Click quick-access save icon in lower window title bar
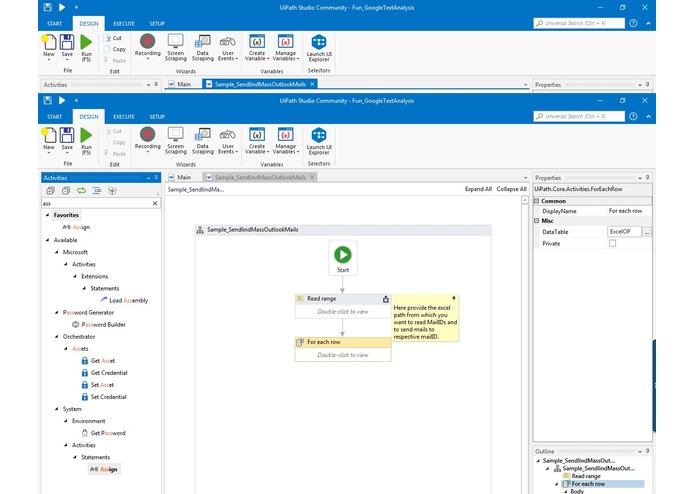The height and width of the screenshot is (494, 695). point(48,101)
